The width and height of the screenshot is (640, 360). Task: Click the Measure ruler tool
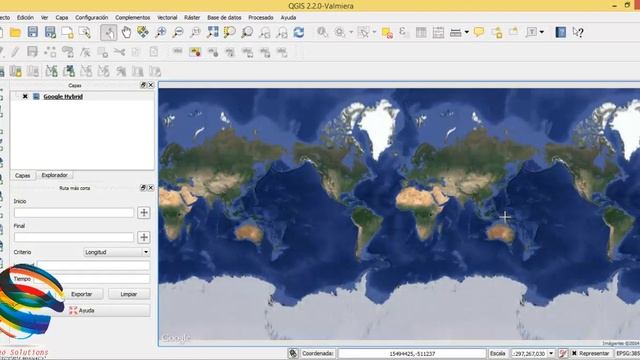456,32
